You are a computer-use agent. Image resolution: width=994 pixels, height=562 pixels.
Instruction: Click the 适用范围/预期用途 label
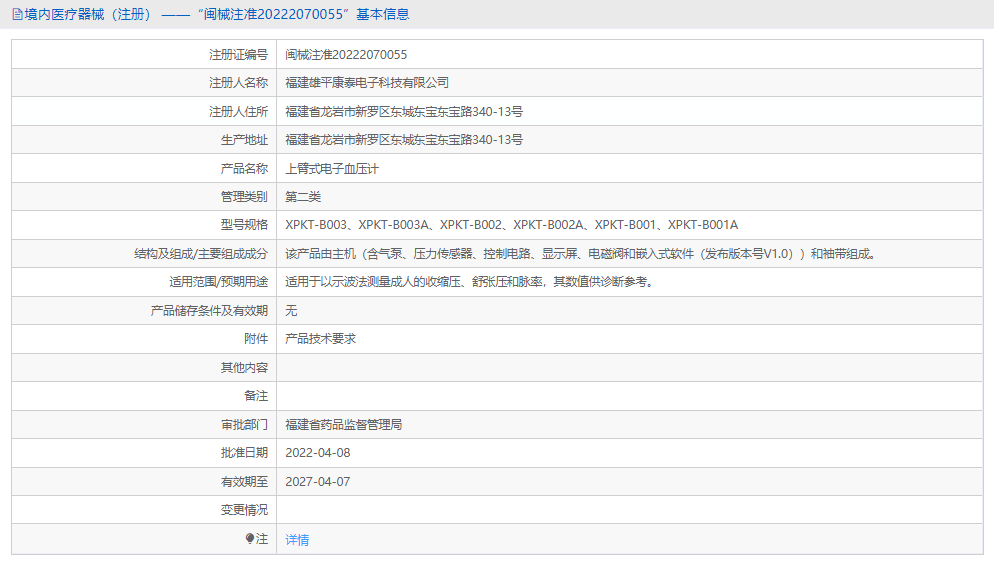tap(218, 281)
